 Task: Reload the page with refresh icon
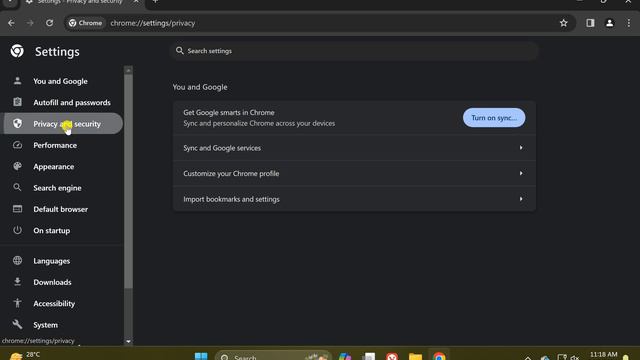49,23
